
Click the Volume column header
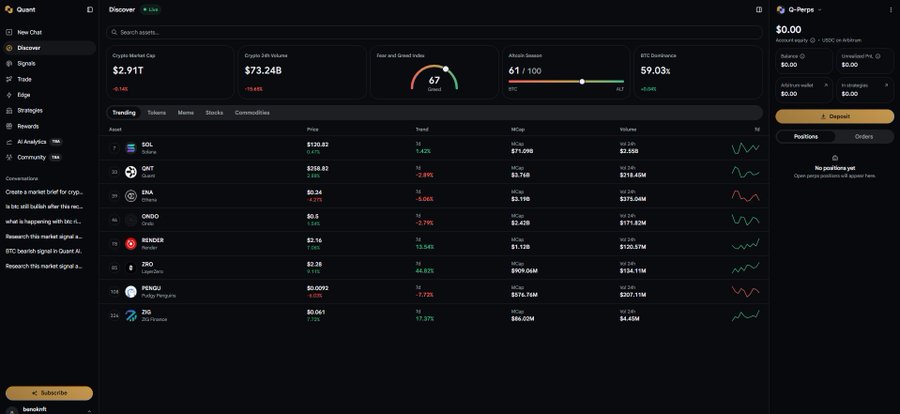[x=628, y=130]
